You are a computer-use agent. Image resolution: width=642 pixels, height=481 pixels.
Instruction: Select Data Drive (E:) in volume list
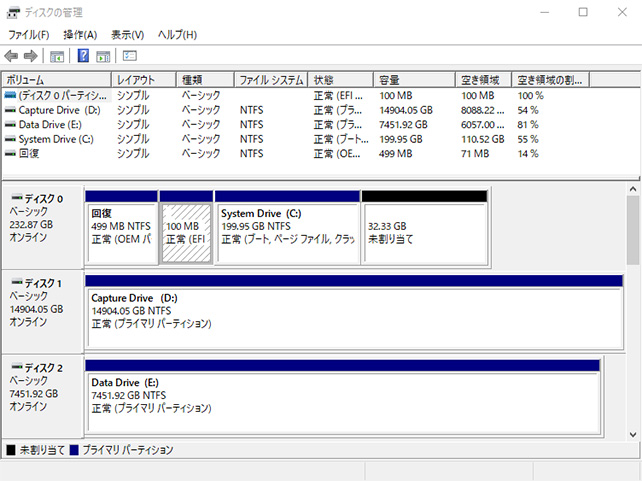[x=50, y=124]
